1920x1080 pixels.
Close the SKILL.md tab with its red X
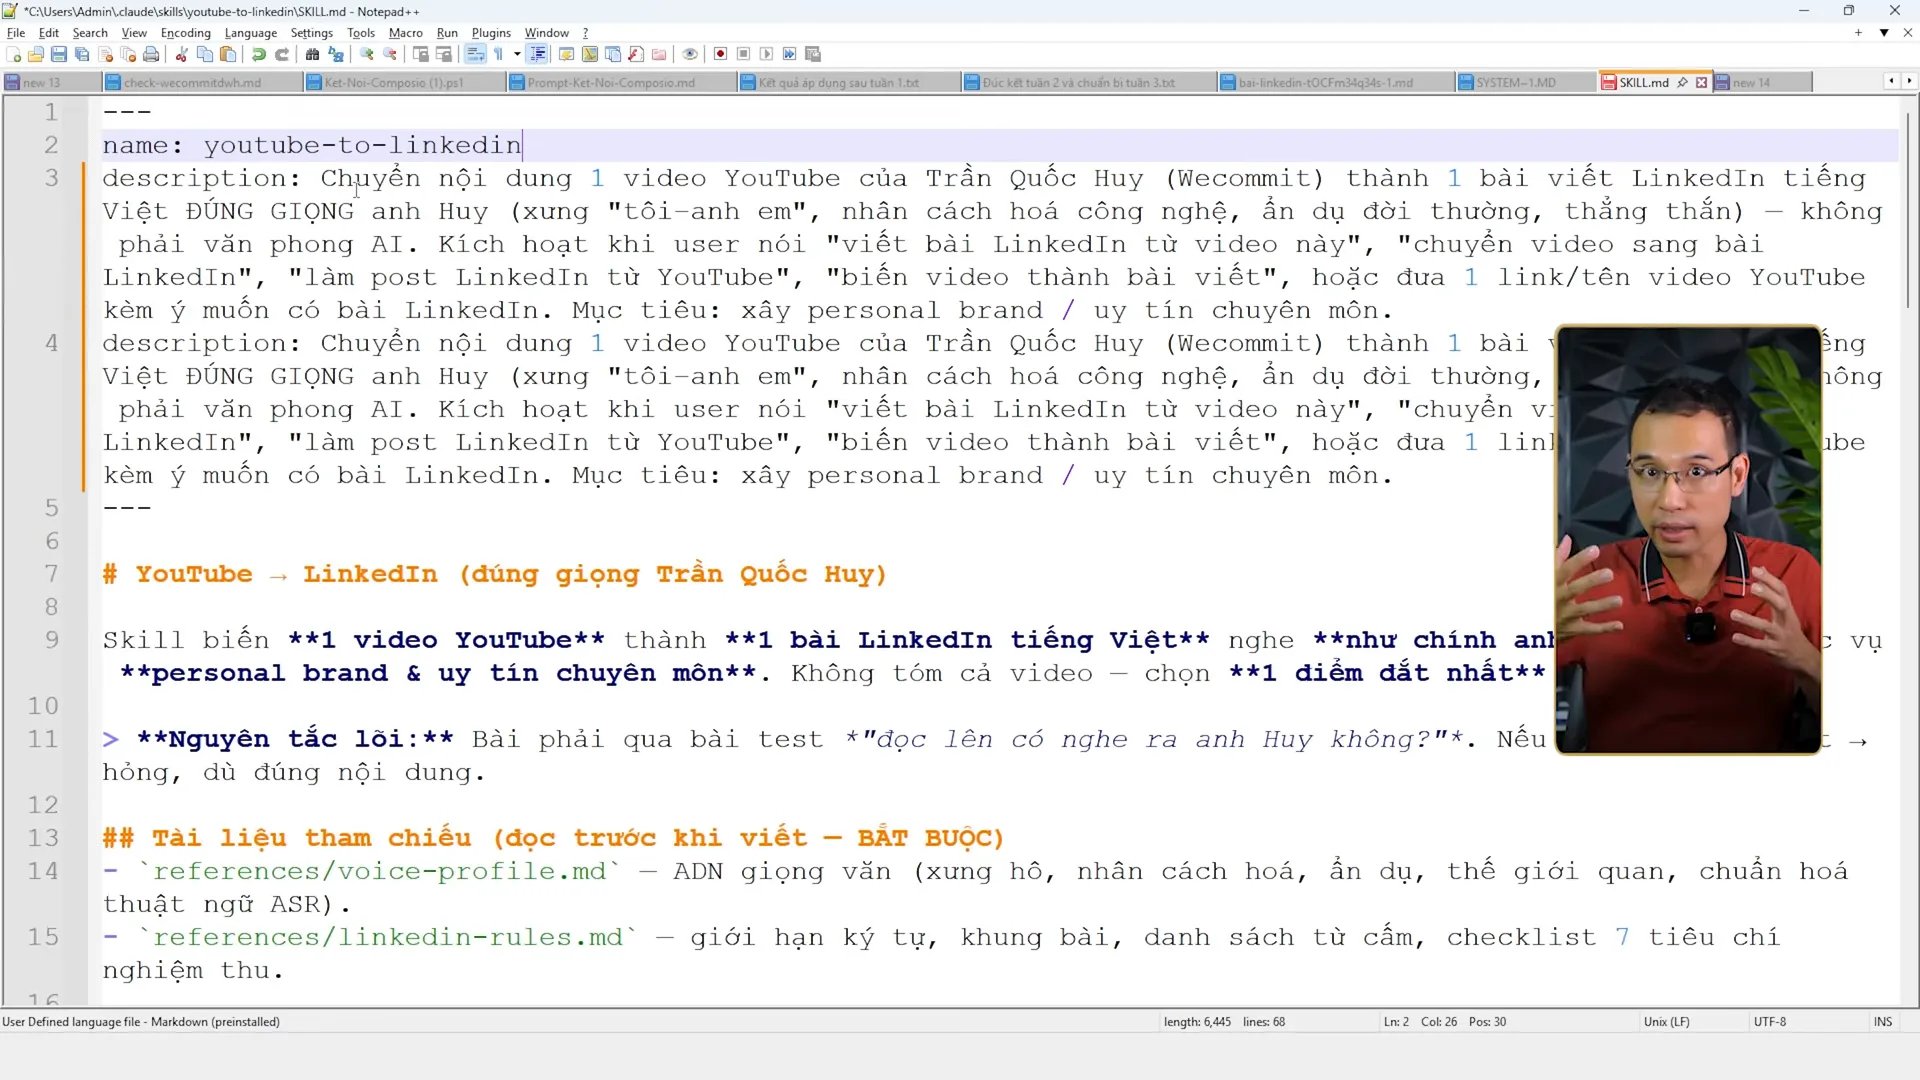(x=1701, y=82)
